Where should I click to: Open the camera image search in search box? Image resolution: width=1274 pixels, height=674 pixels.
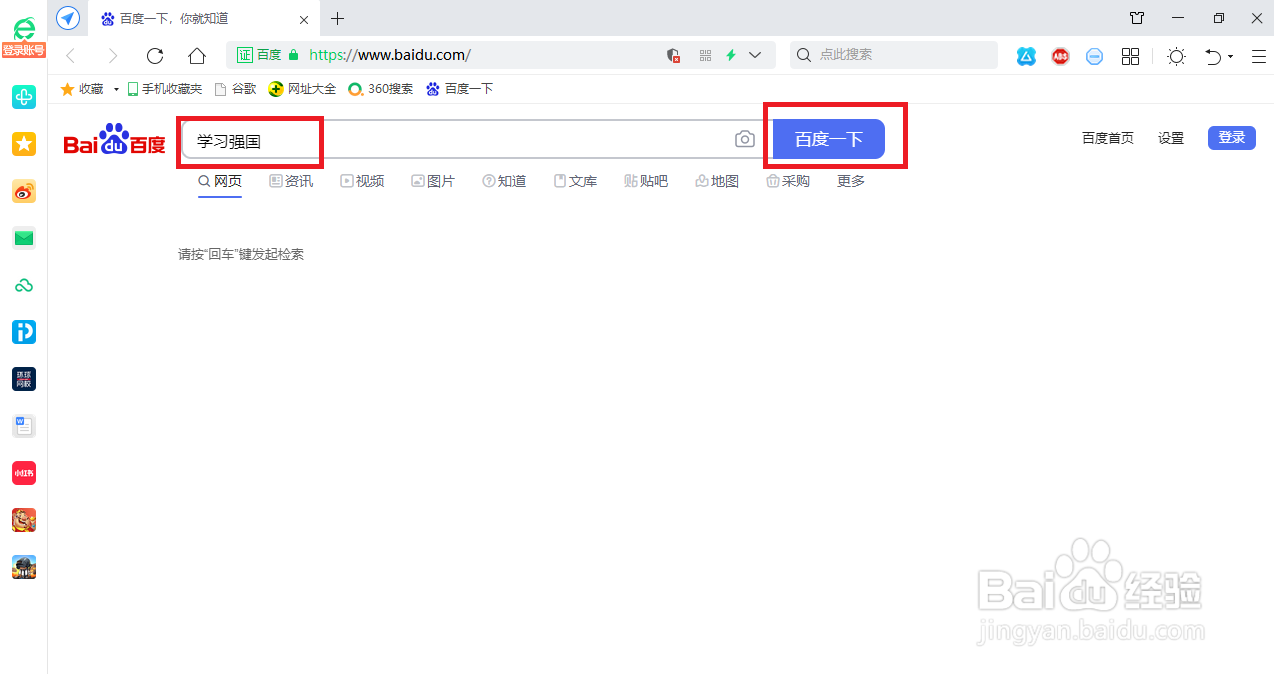[744, 139]
